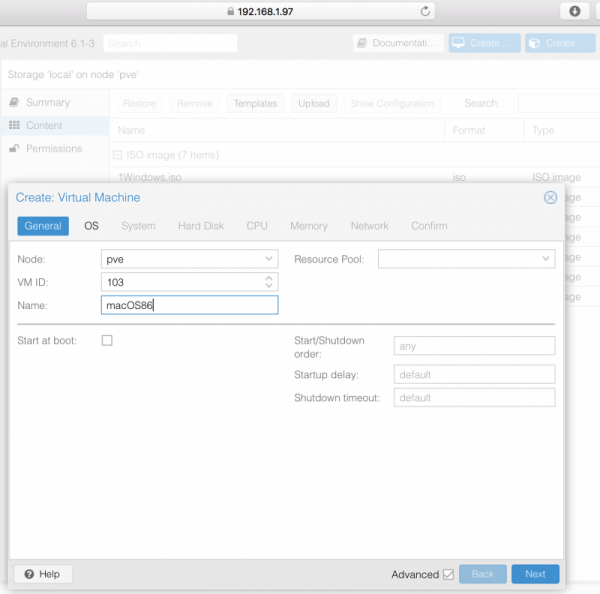Switch to the OS tab
Image resolution: width=600 pixels, height=594 pixels.
click(91, 226)
